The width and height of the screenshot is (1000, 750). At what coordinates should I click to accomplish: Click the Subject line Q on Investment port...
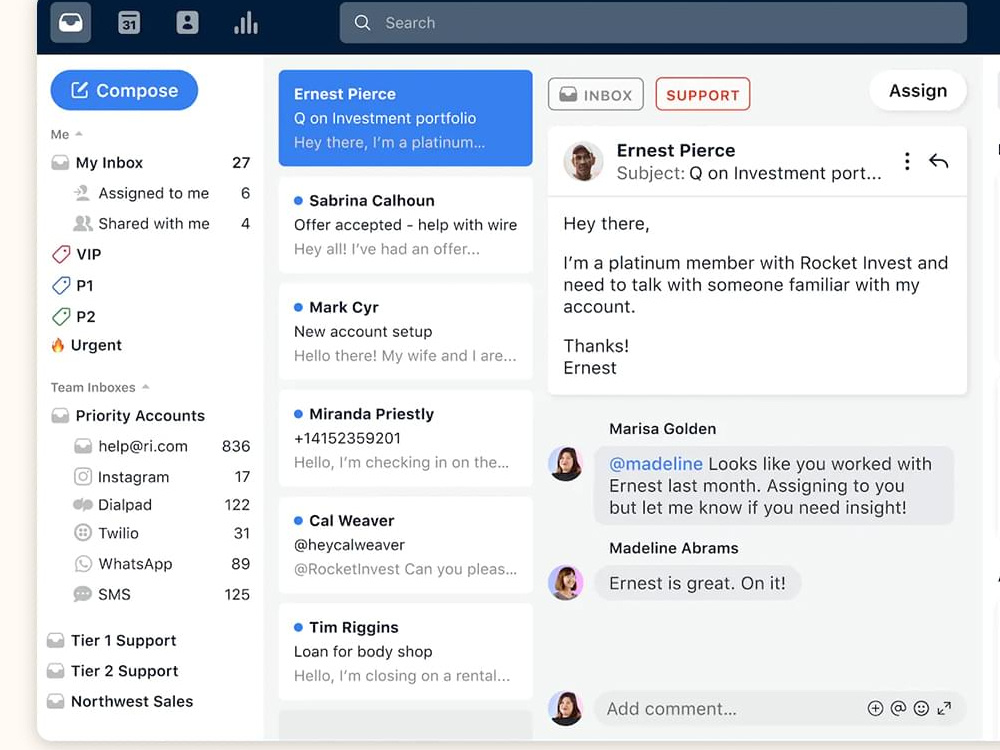point(749,173)
